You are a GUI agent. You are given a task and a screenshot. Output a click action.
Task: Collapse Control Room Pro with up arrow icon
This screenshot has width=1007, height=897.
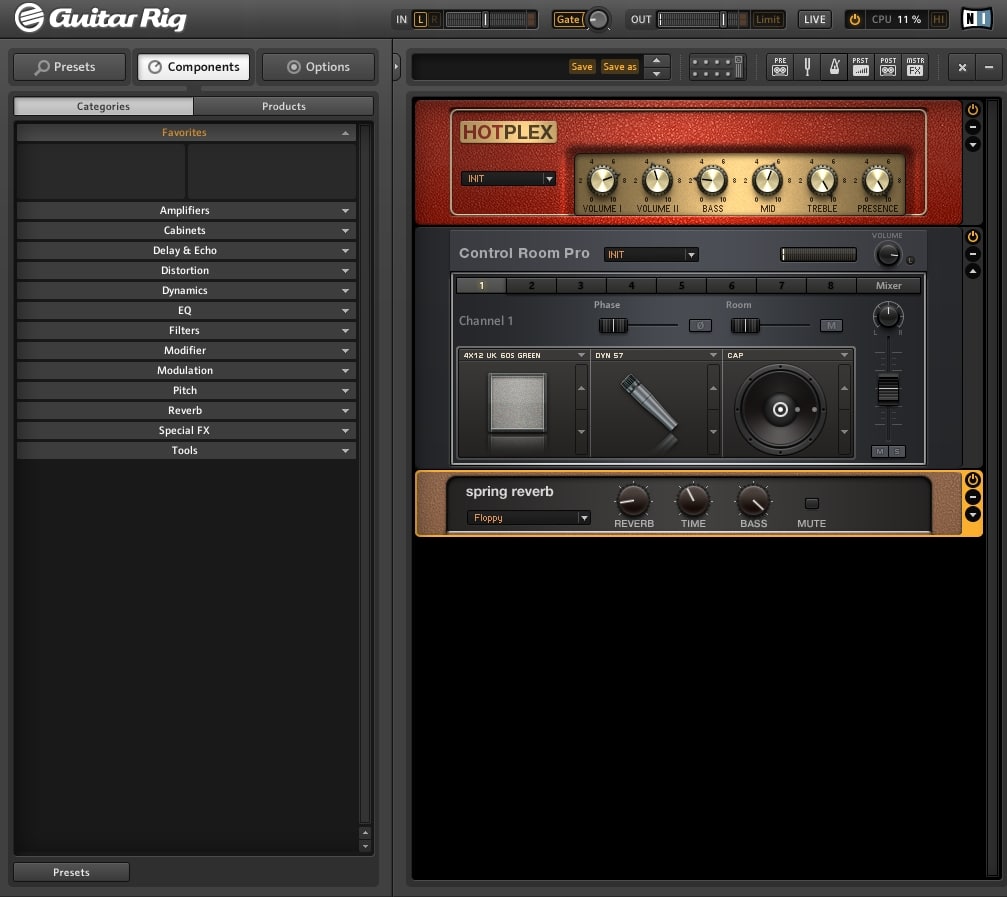[x=973, y=272]
